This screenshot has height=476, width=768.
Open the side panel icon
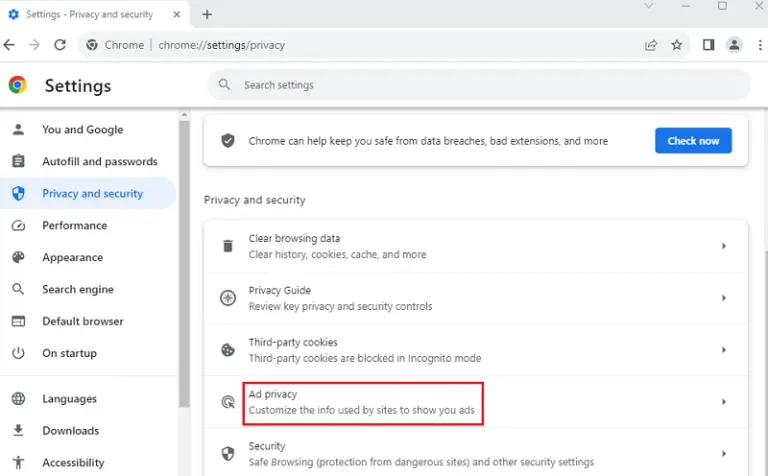point(708,45)
